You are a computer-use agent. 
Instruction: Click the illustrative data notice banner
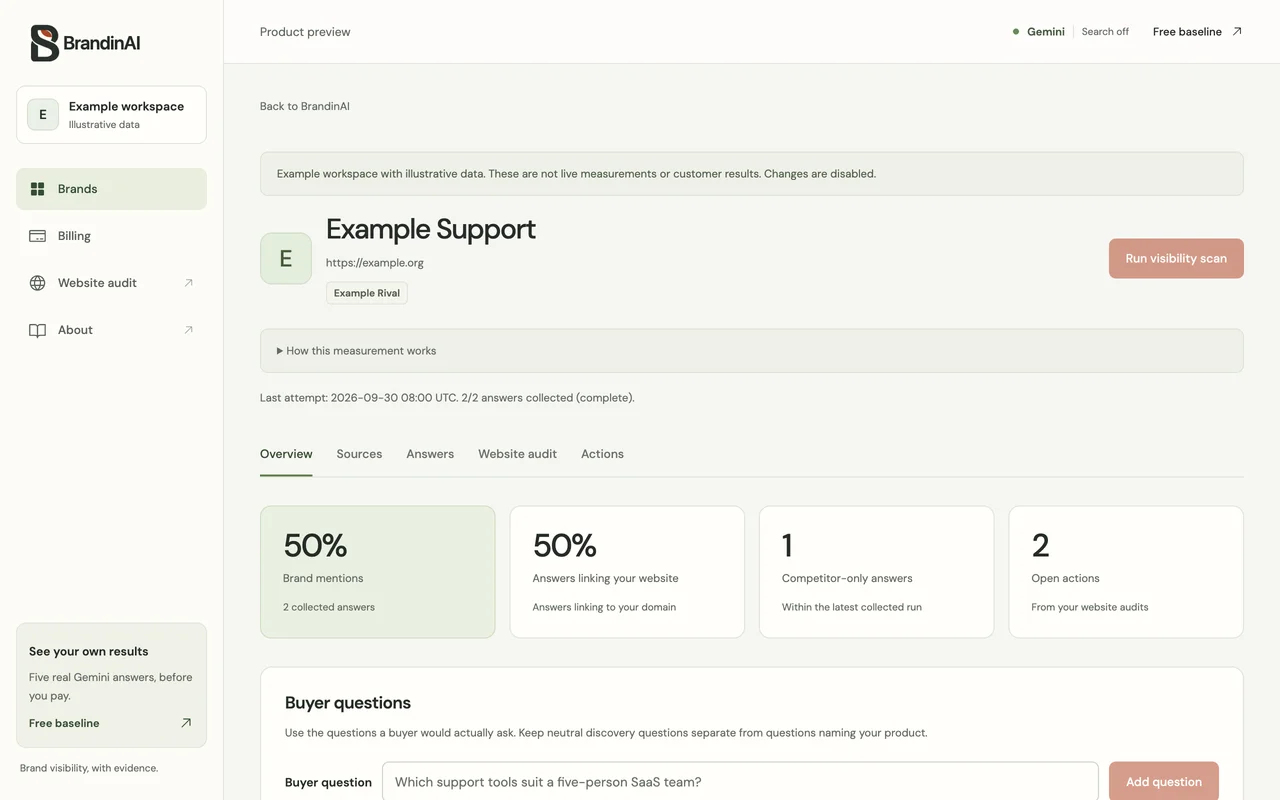(752, 174)
